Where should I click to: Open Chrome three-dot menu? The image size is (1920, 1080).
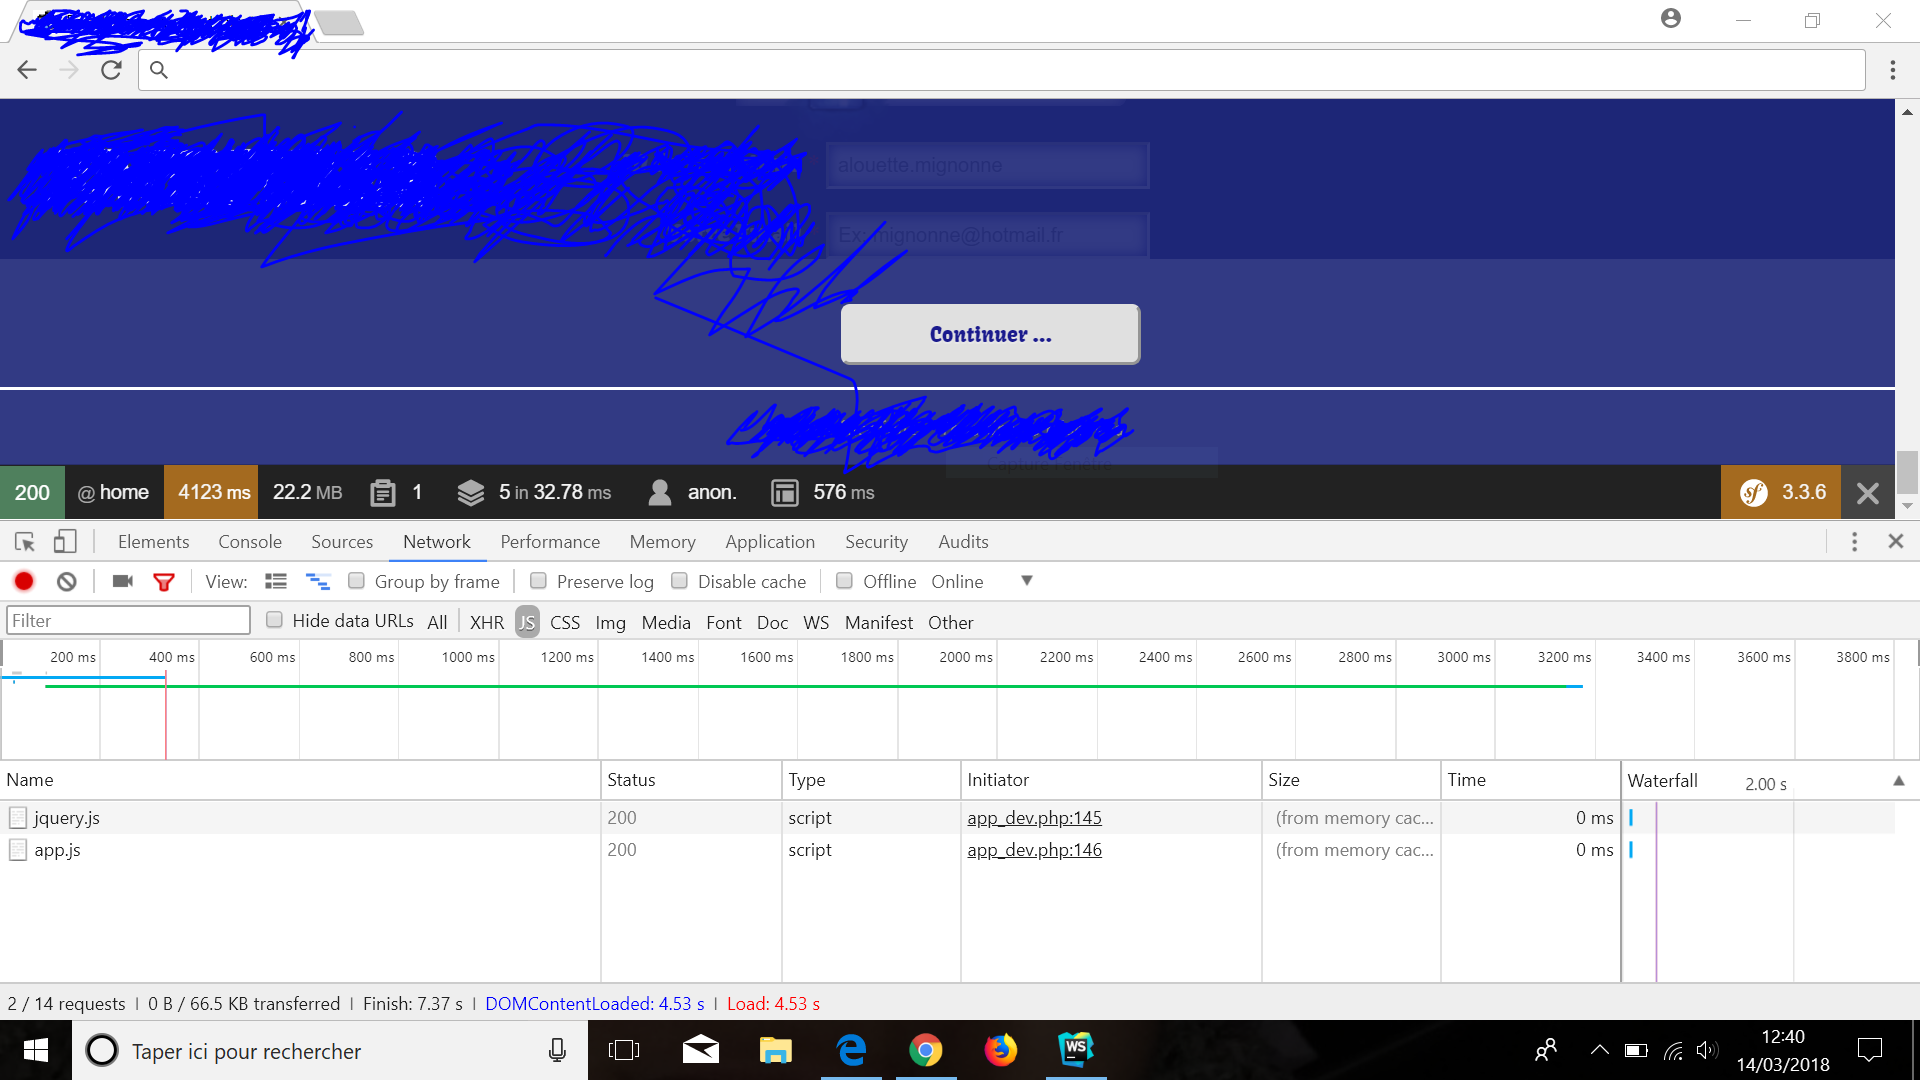(1892, 70)
